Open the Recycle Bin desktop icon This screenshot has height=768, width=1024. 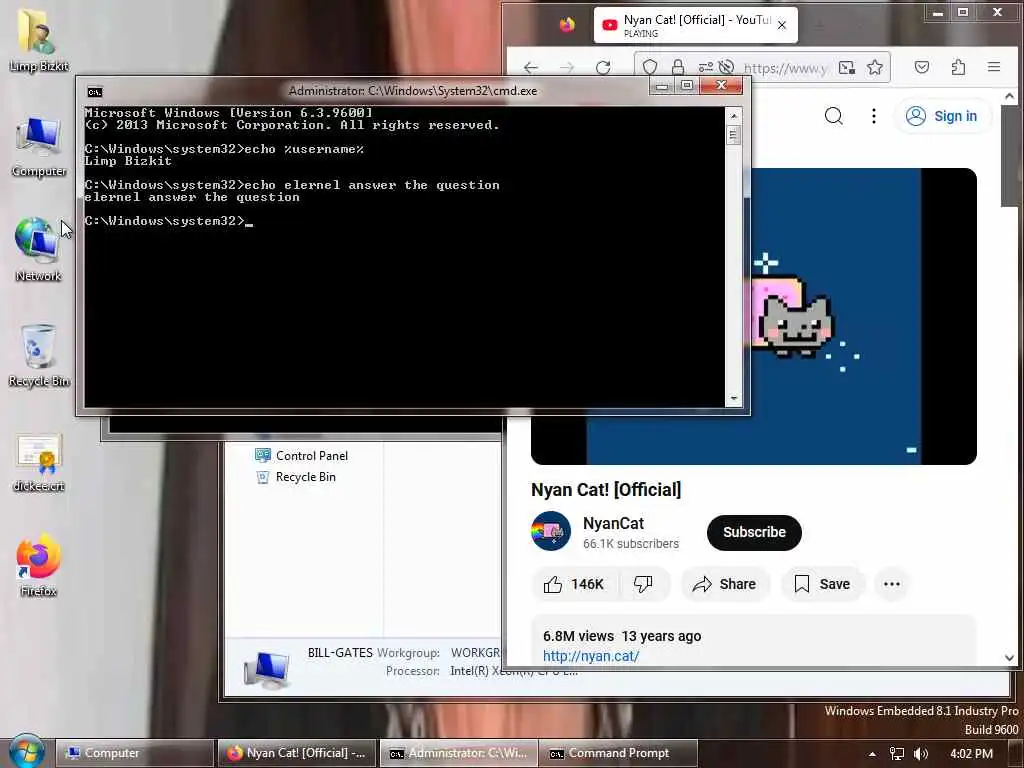point(39,355)
